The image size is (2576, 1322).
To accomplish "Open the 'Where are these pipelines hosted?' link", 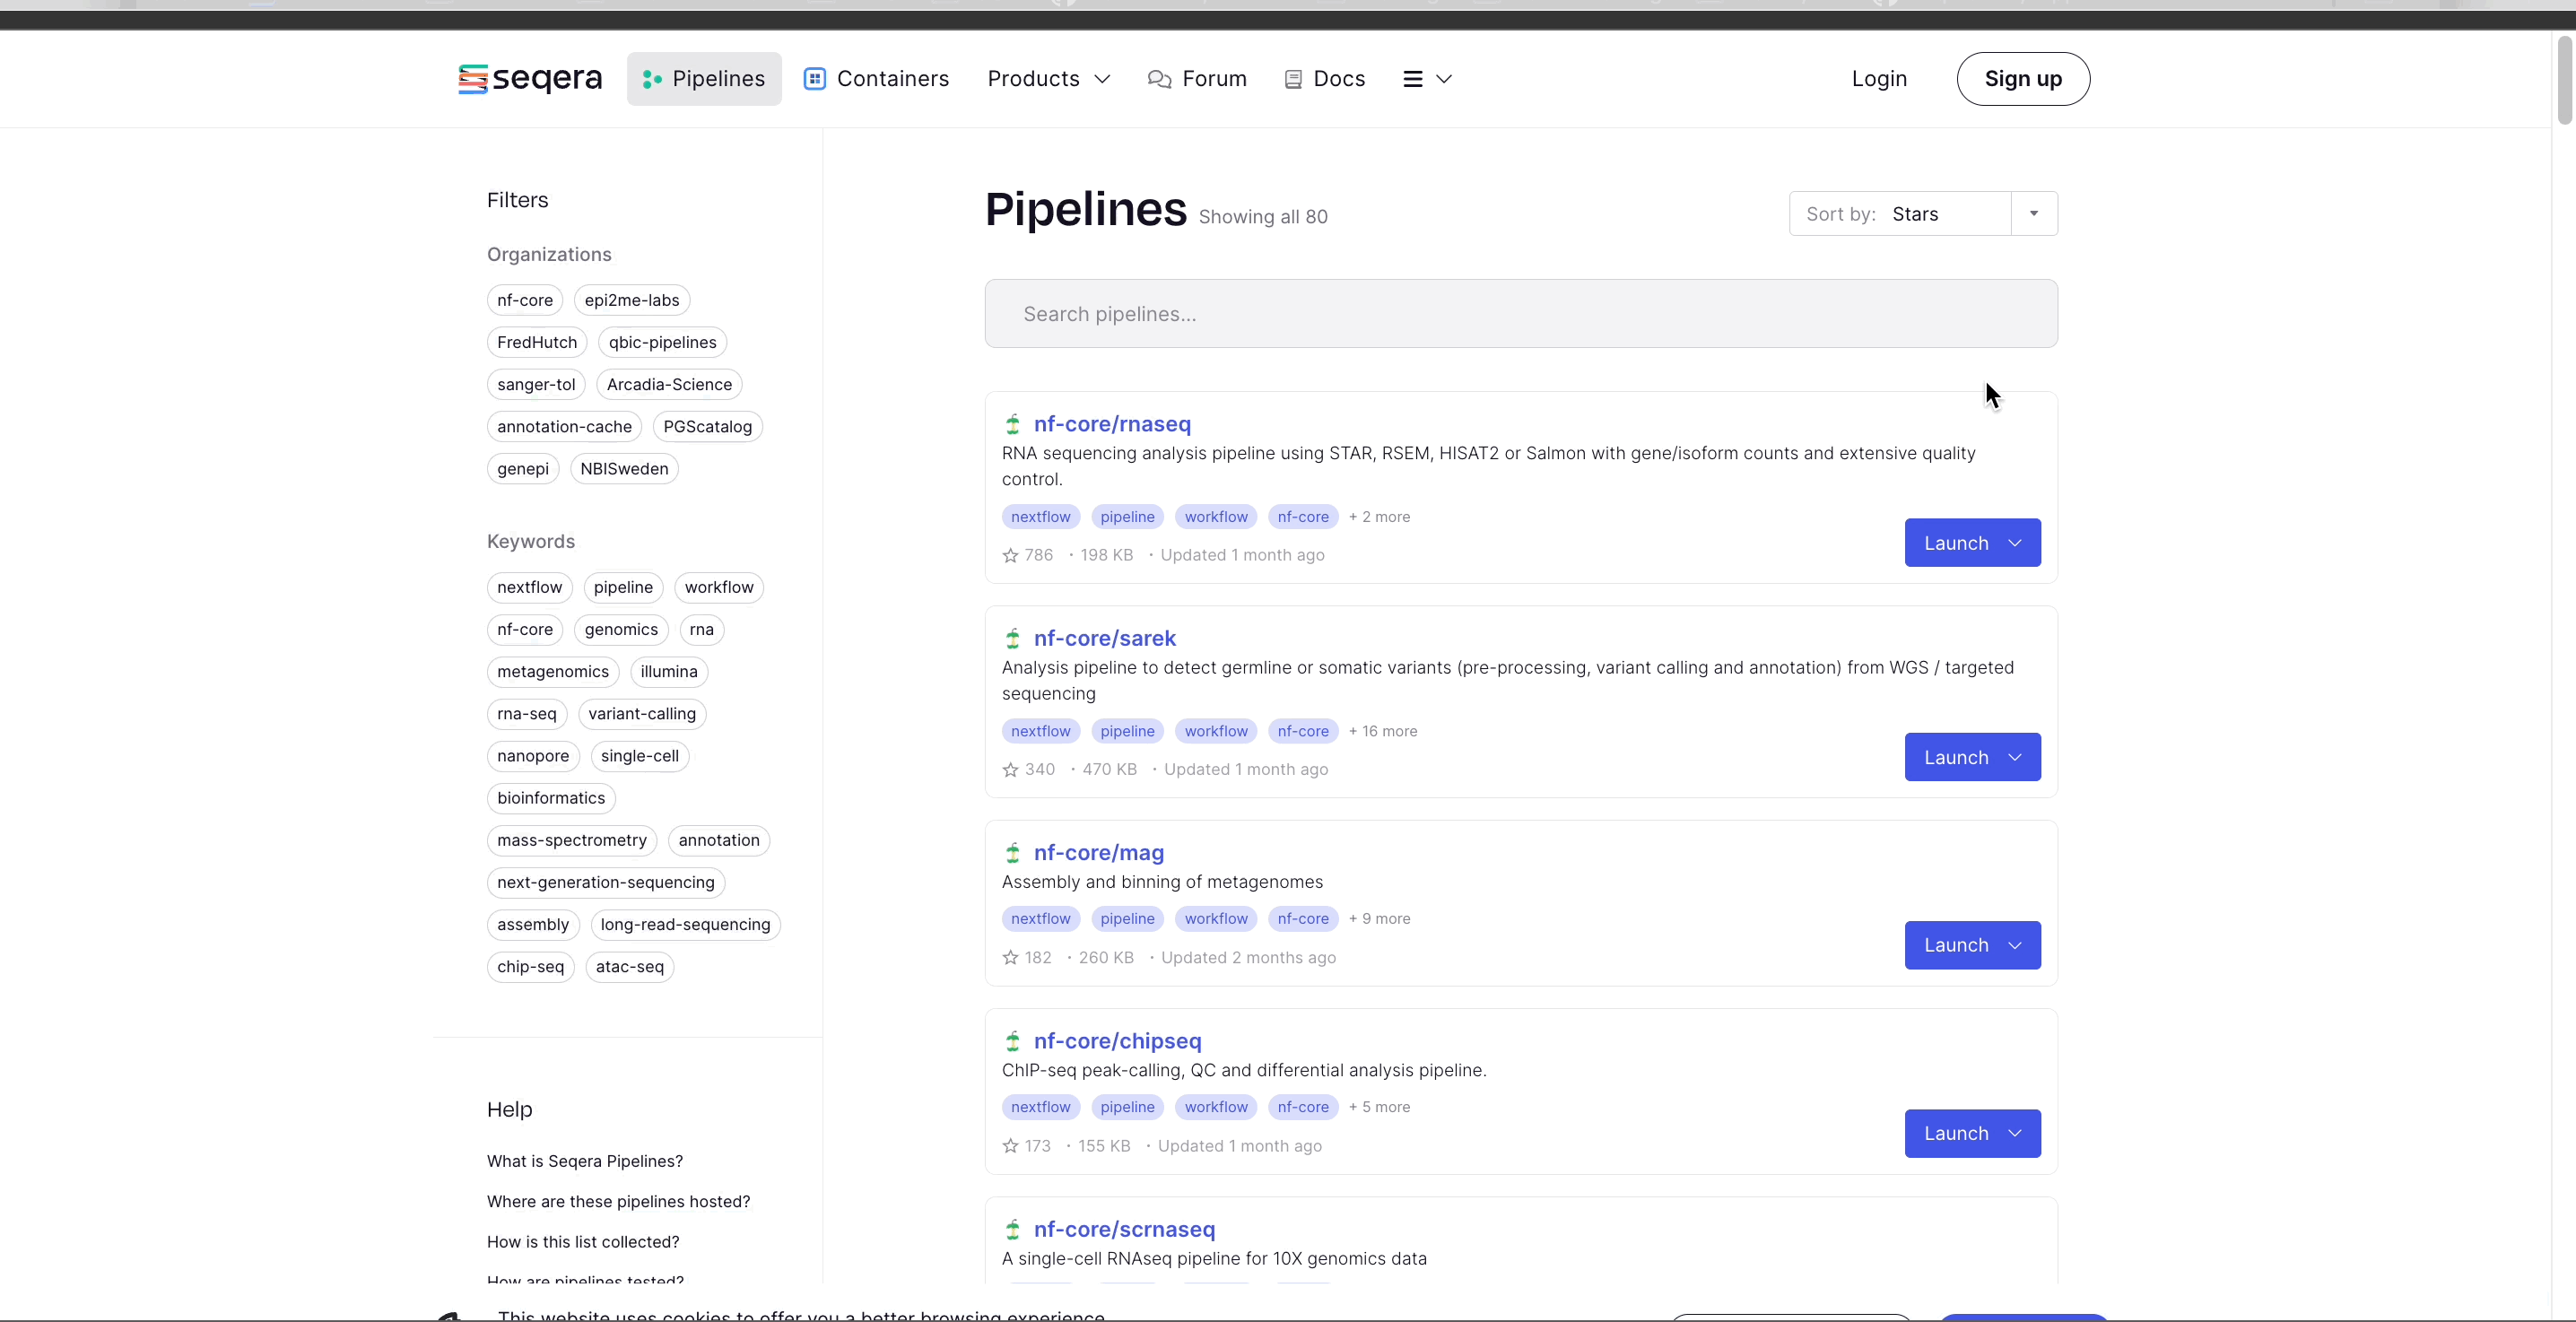I will (617, 1201).
